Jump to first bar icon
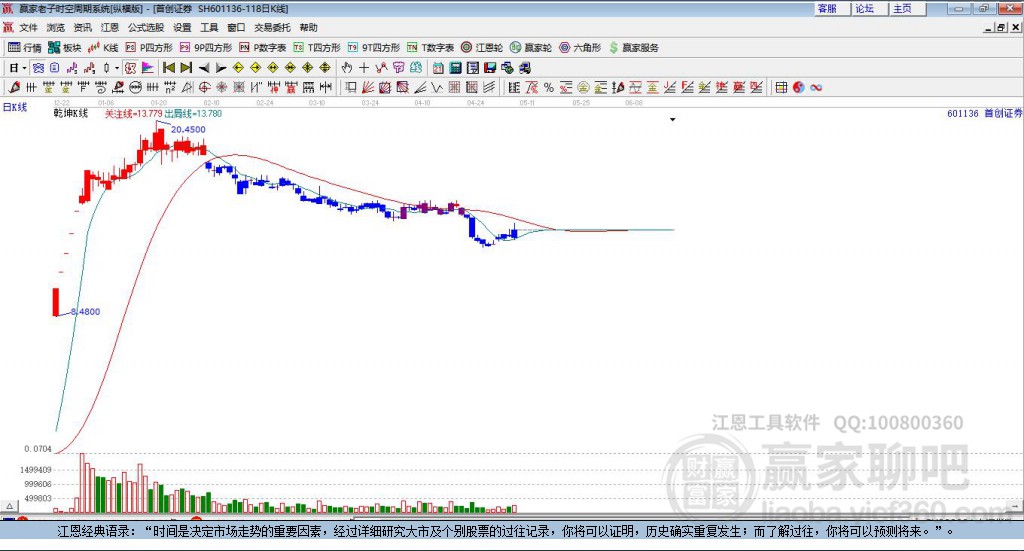Viewport: 1024px width, 551px height. (x=168, y=68)
